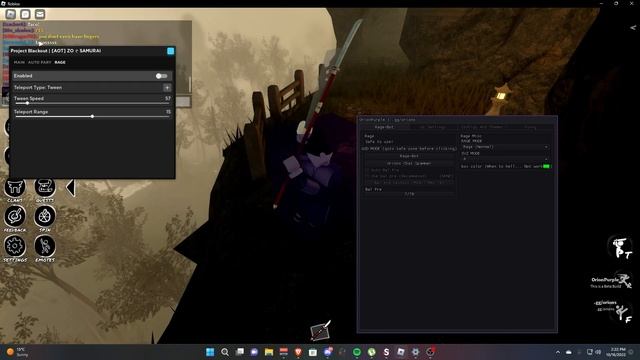Open File Explorer from taskbar
Screen dimensions: 640x360
(269, 352)
